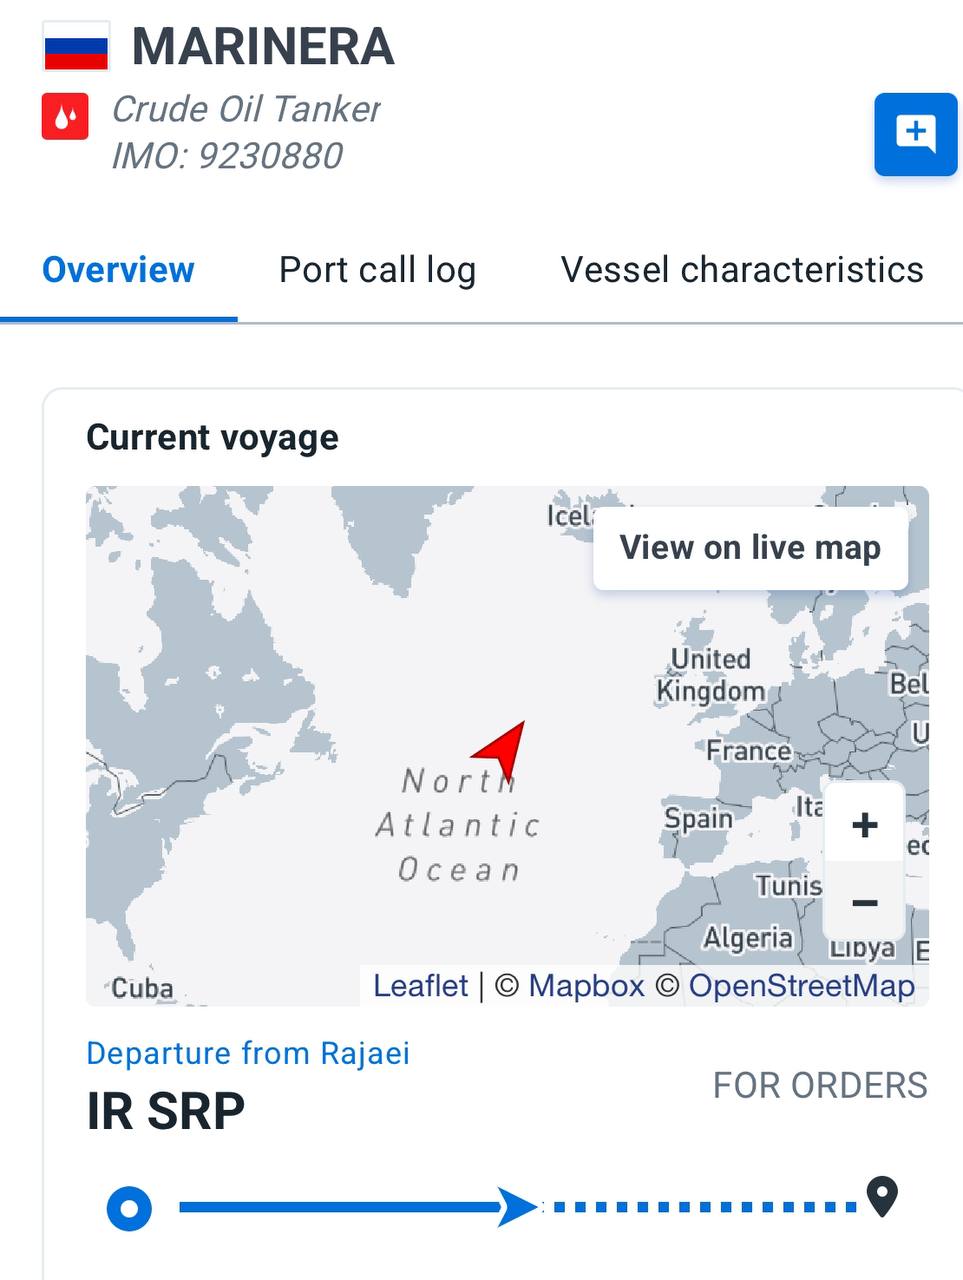Click the IR SRP port code
Viewport: 963px width, 1280px height.
click(166, 1111)
